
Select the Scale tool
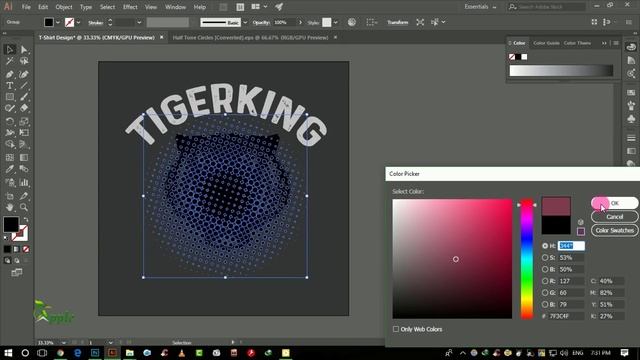[x=24, y=121]
